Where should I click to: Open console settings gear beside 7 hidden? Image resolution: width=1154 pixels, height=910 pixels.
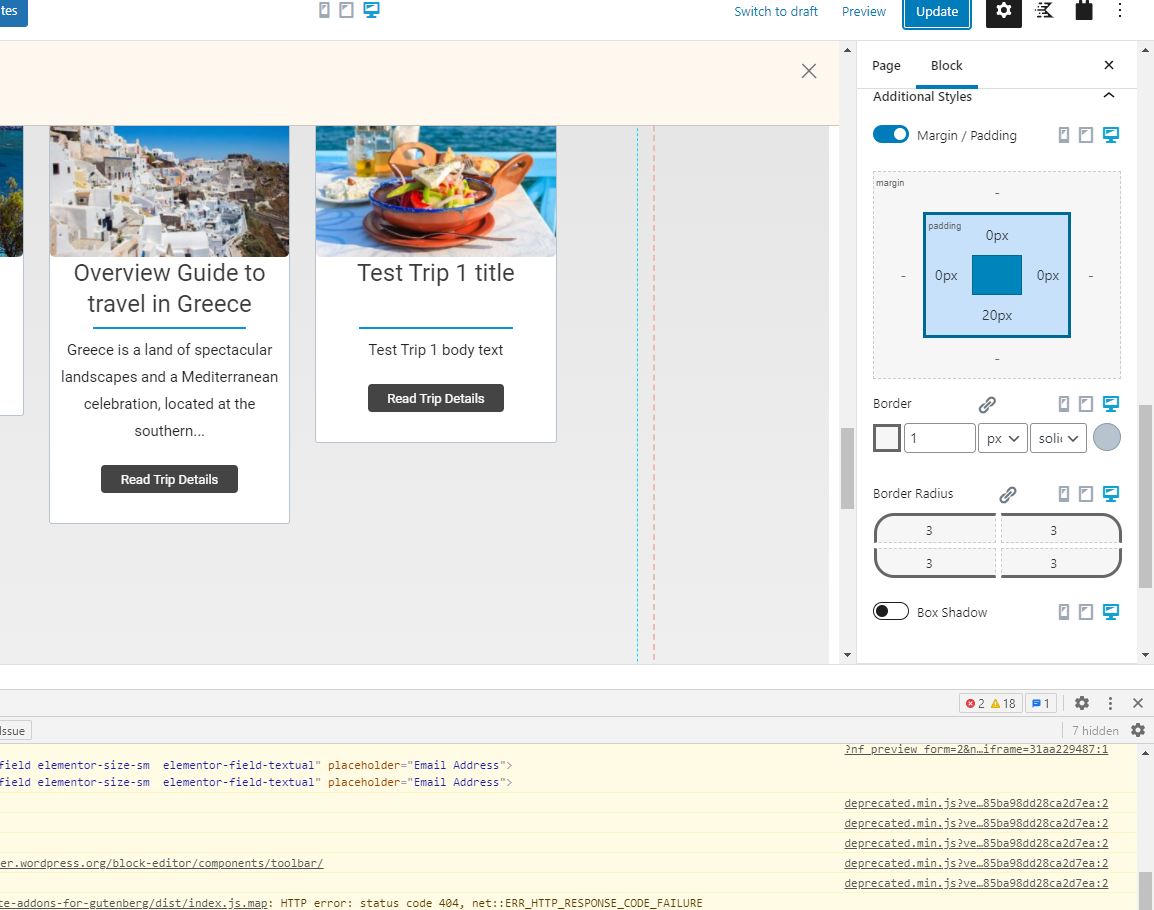coord(1138,730)
